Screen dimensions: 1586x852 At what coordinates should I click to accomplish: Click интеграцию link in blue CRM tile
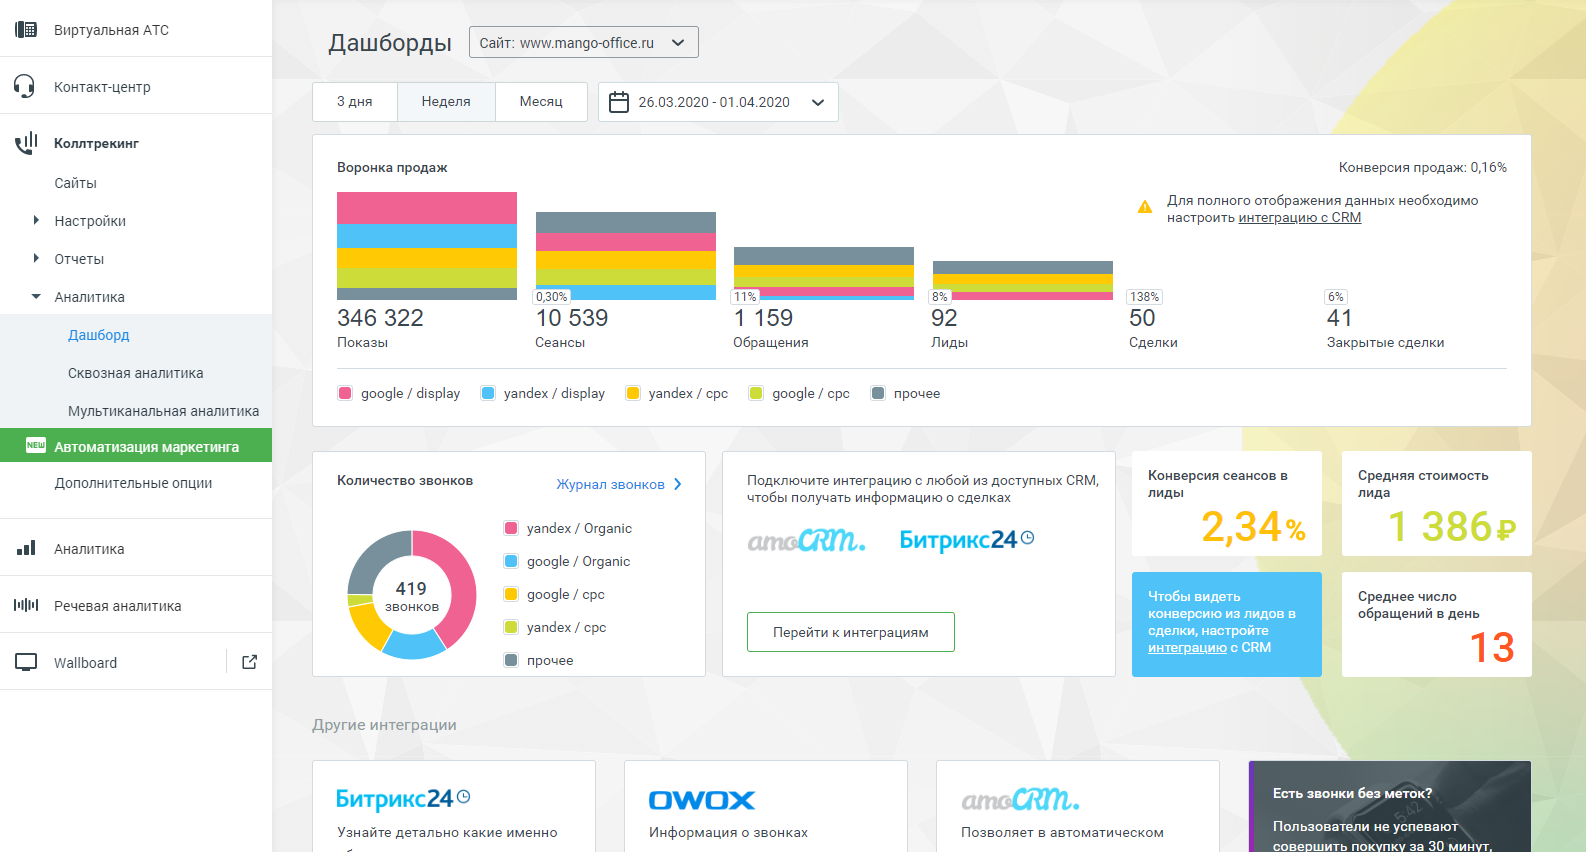point(1187,648)
